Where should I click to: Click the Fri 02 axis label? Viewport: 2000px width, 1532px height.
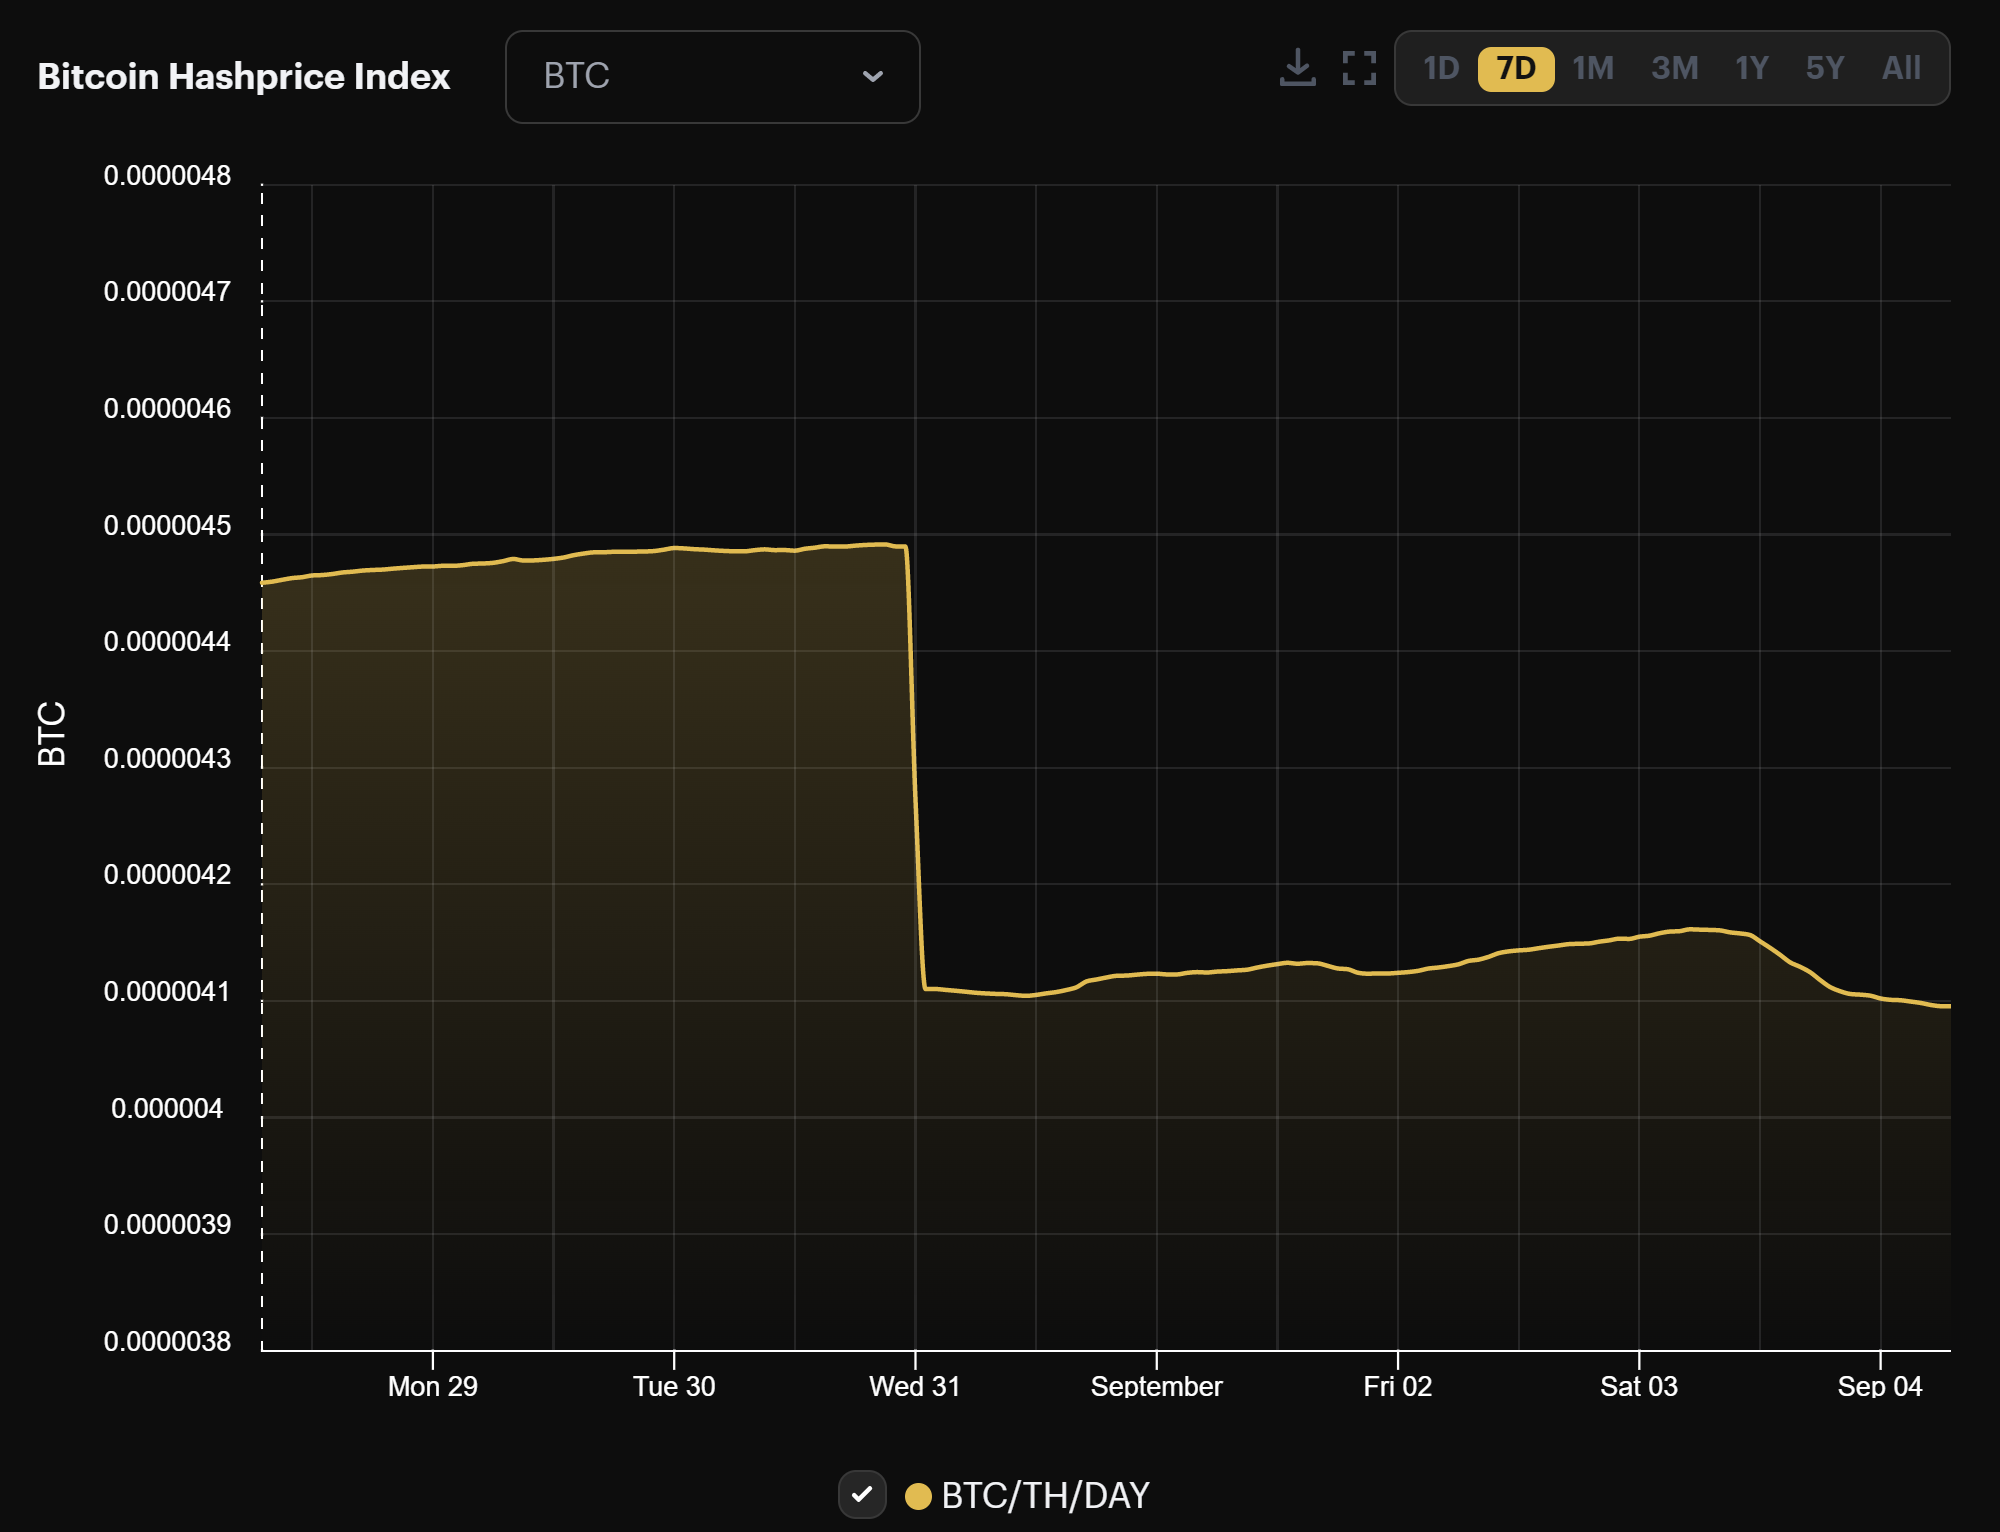click(1397, 1386)
